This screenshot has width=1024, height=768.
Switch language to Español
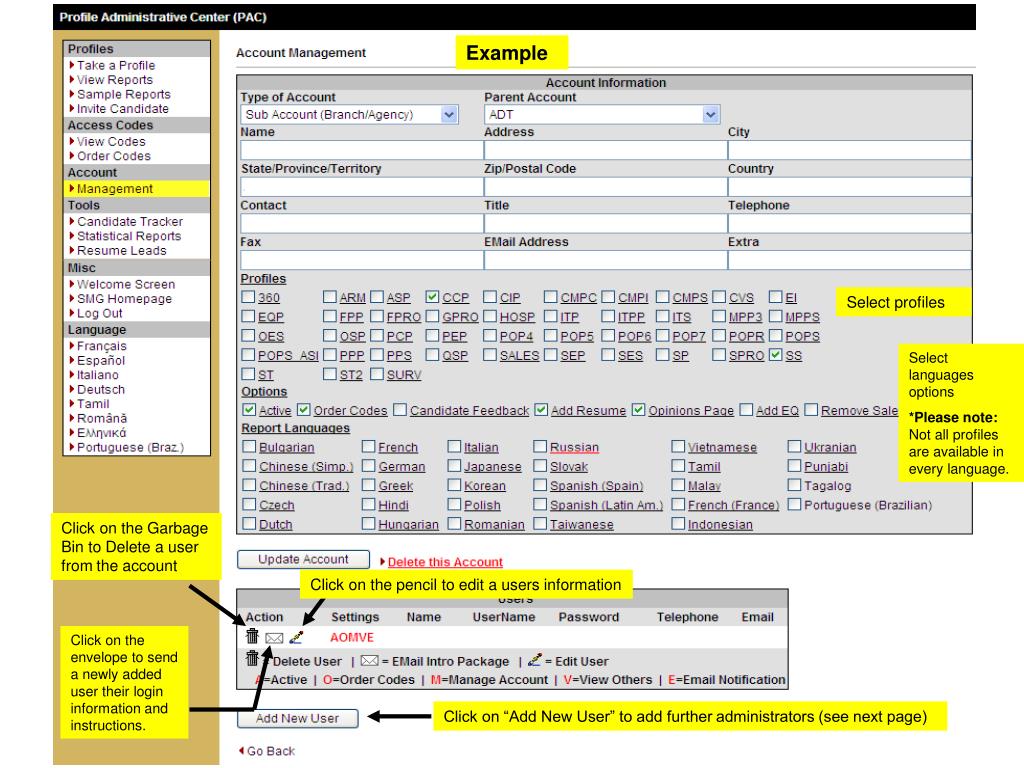pos(101,360)
